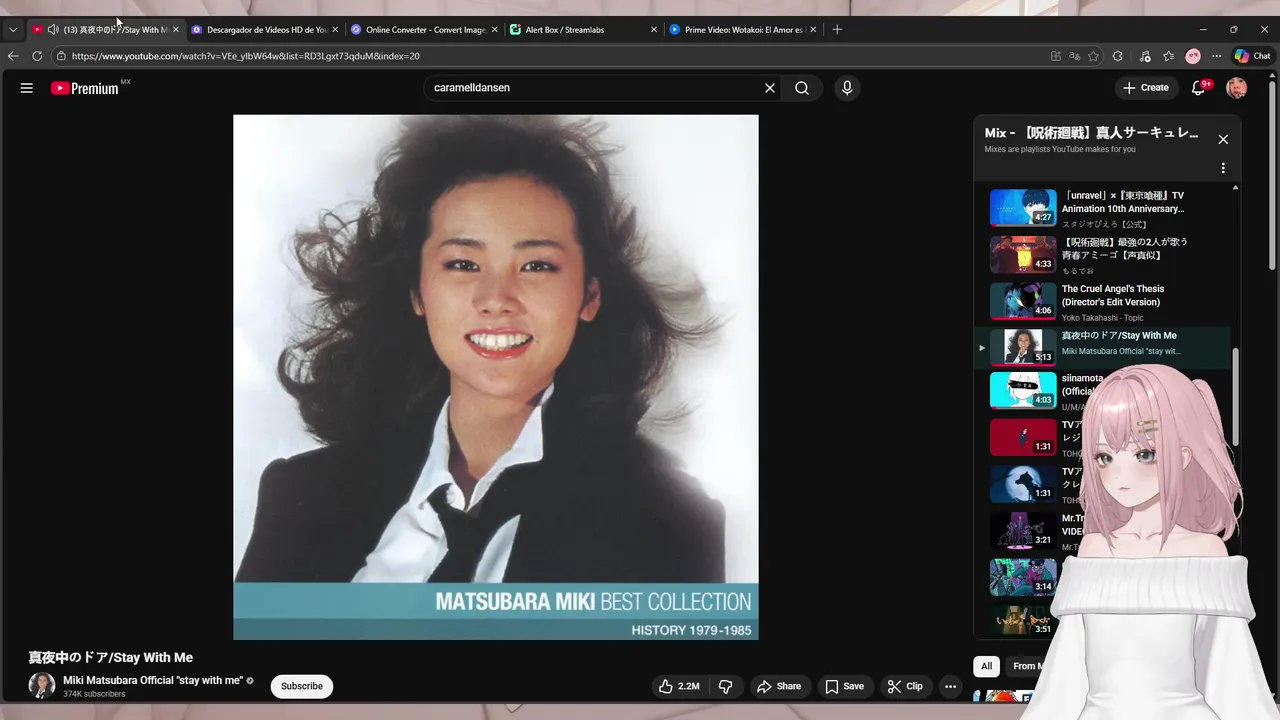This screenshot has height=720, width=1280.
Task: Play the siinamota playlist thumbnail
Action: point(1023,391)
